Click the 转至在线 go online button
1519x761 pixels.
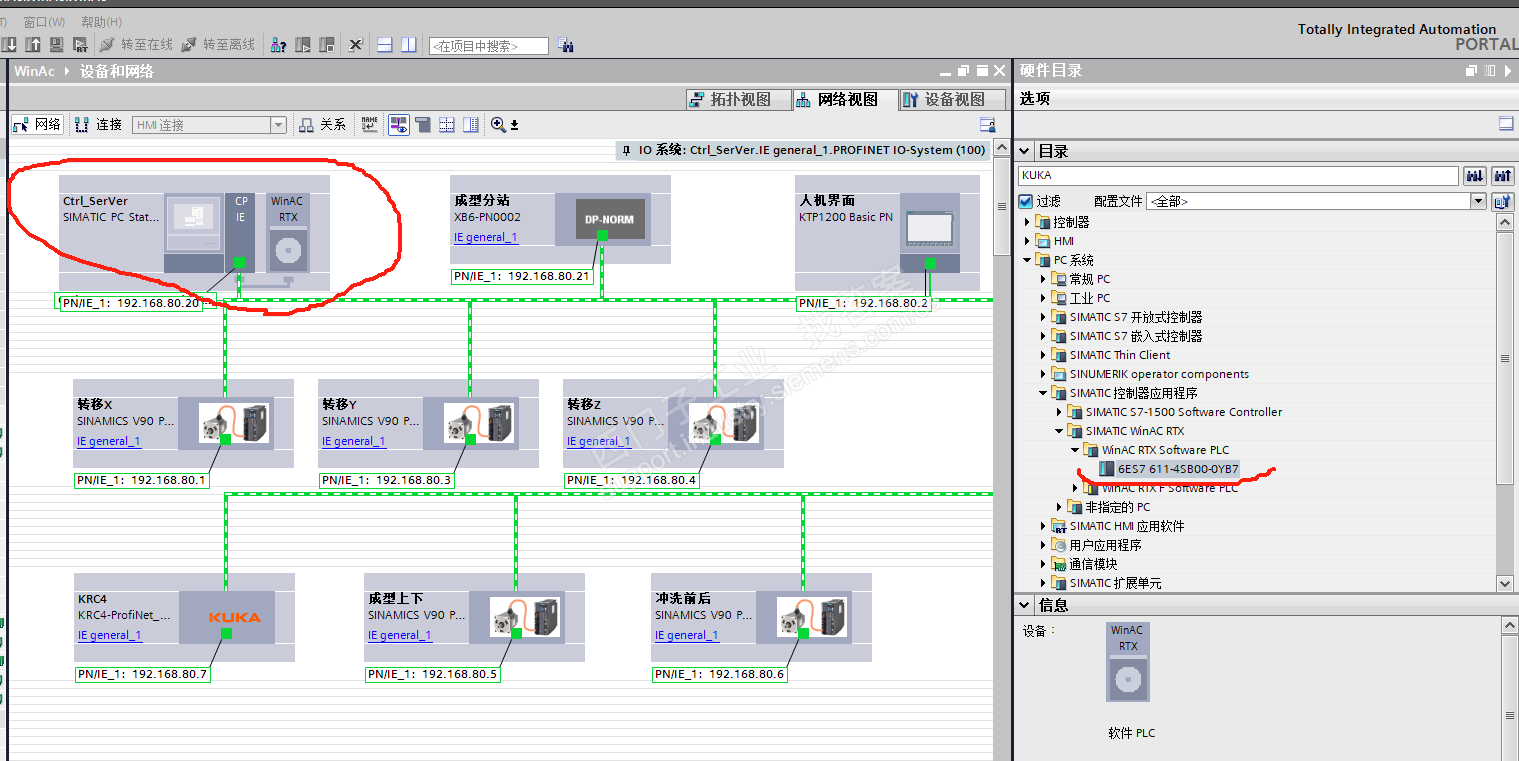pyautogui.click(x=136, y=45)
